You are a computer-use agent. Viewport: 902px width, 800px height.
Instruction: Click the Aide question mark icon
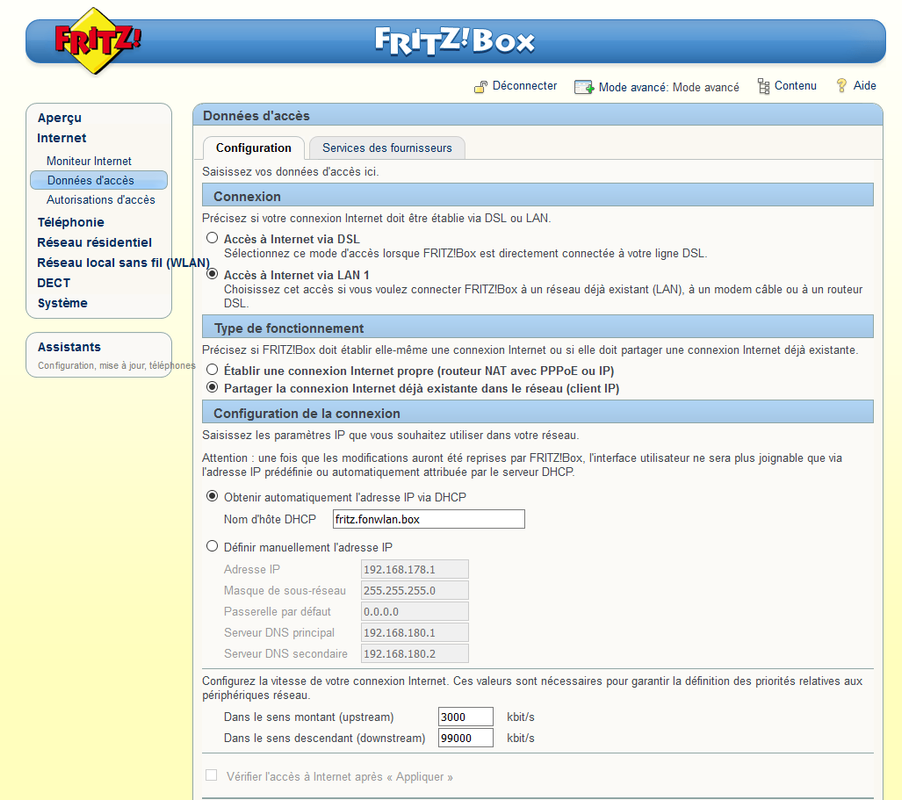(842, 86)
